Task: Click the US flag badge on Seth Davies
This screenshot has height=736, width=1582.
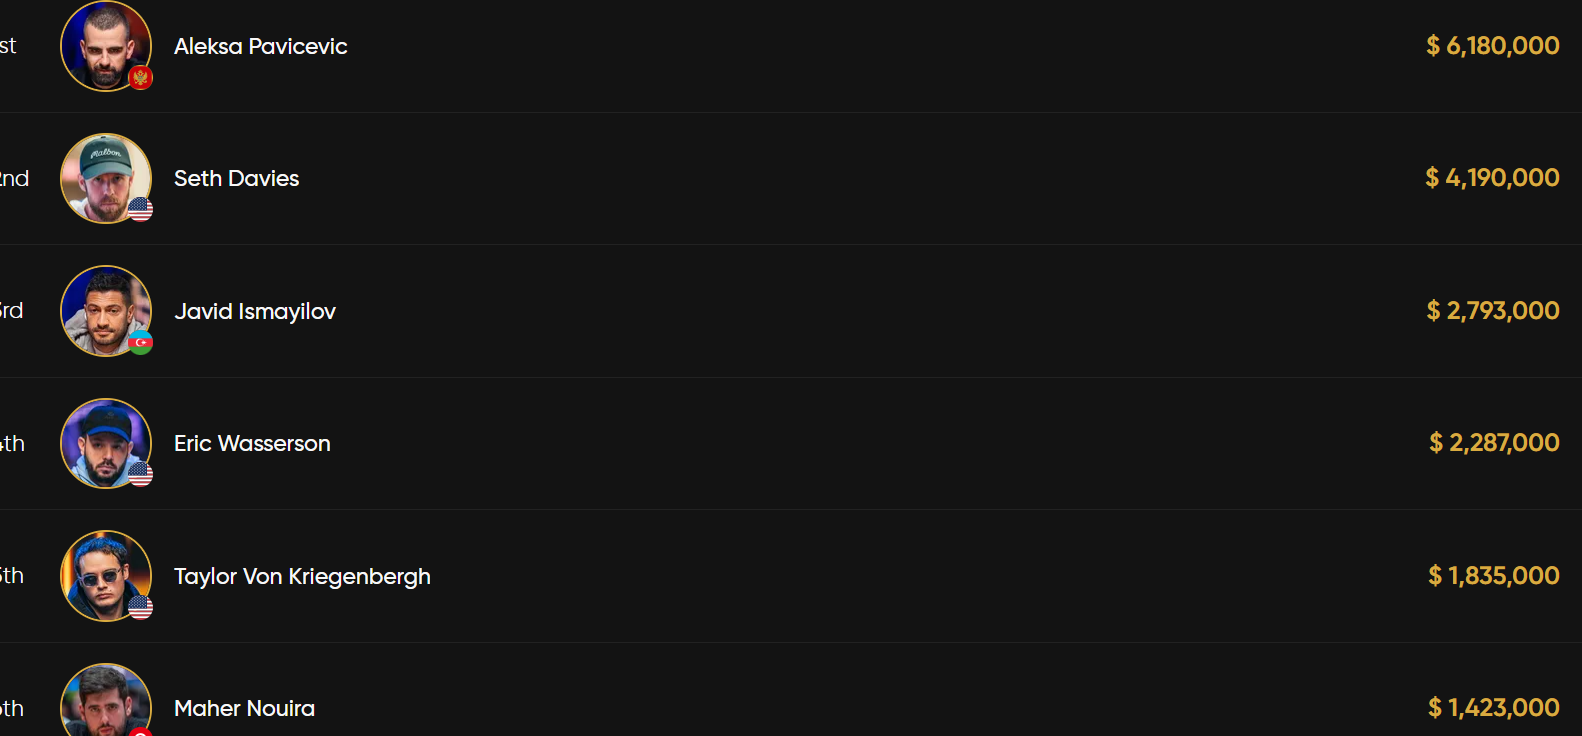Action: tap(141, 210)
